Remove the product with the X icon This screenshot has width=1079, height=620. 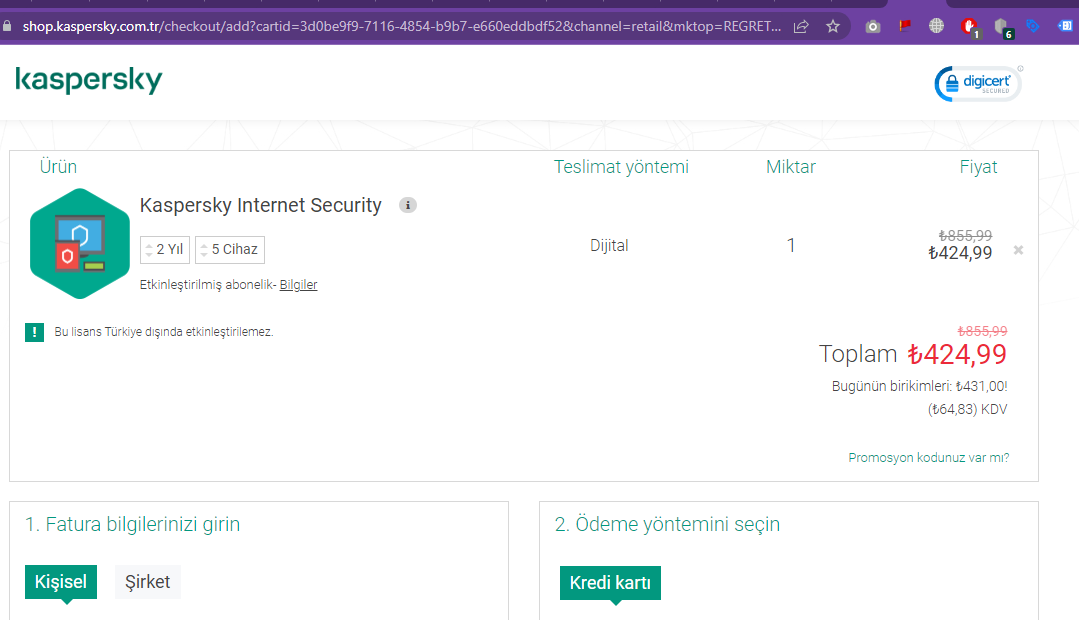point(1018,250)
